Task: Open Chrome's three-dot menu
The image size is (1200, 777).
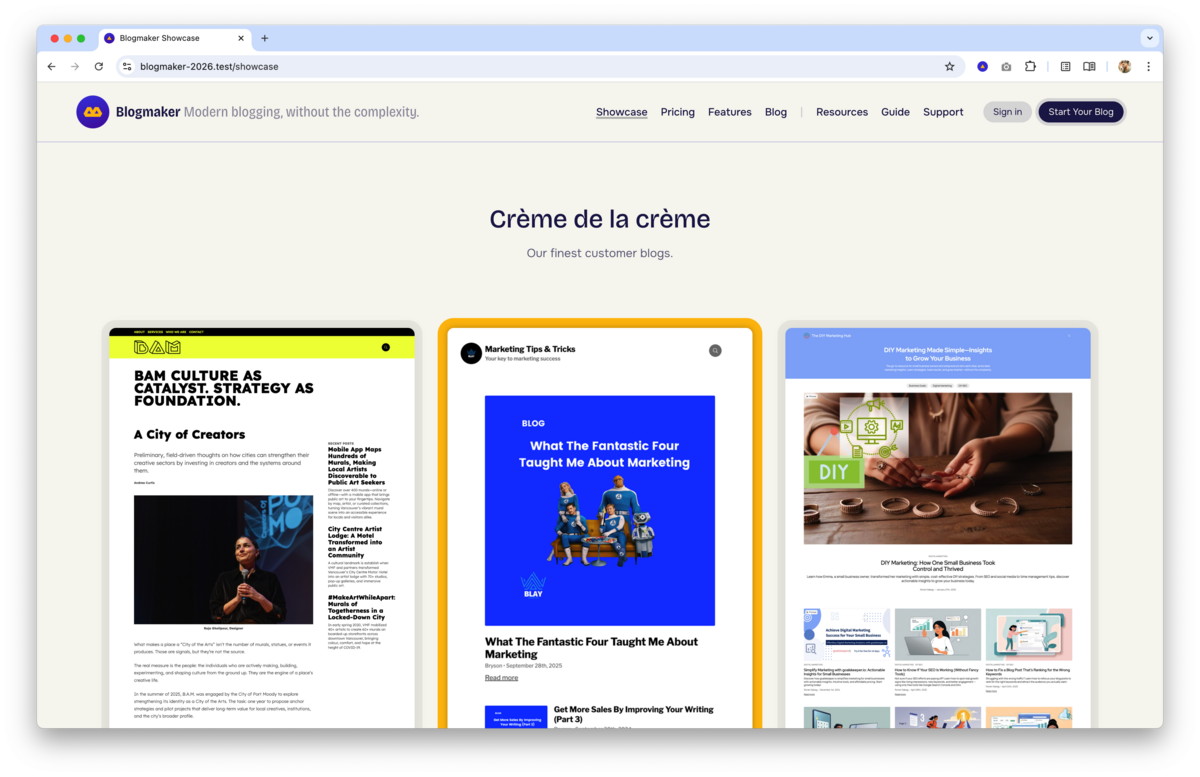Action: click(x=1148, y=65)
